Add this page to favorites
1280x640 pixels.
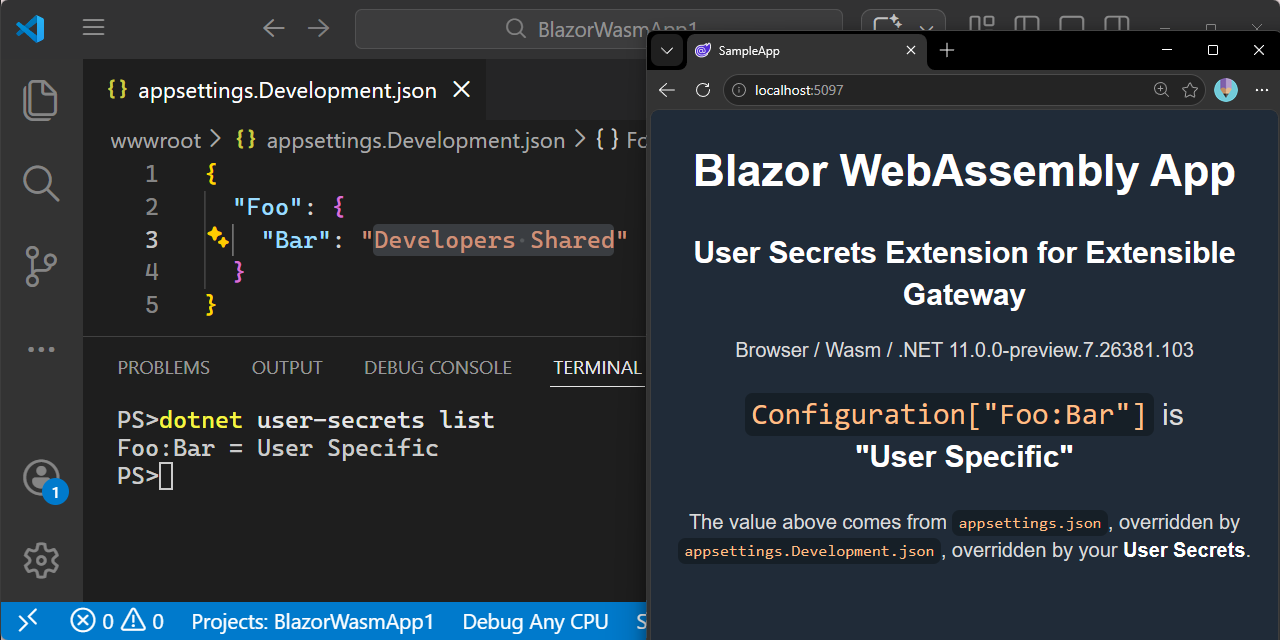click(1190, 90)
